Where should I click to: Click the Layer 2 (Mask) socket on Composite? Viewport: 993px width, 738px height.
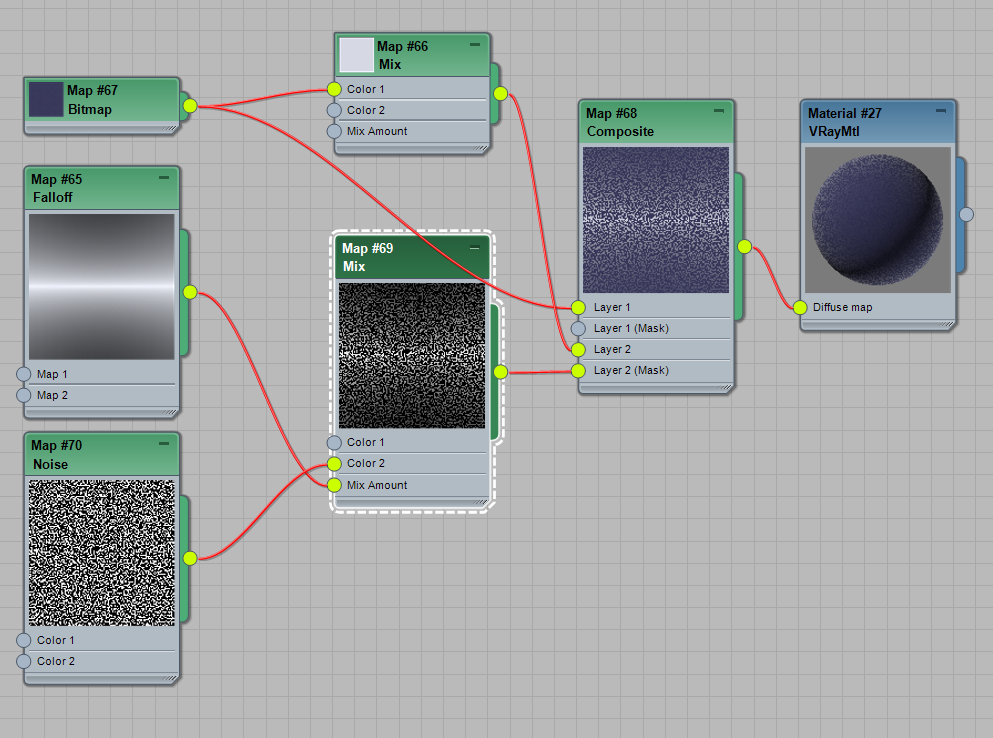579,370
